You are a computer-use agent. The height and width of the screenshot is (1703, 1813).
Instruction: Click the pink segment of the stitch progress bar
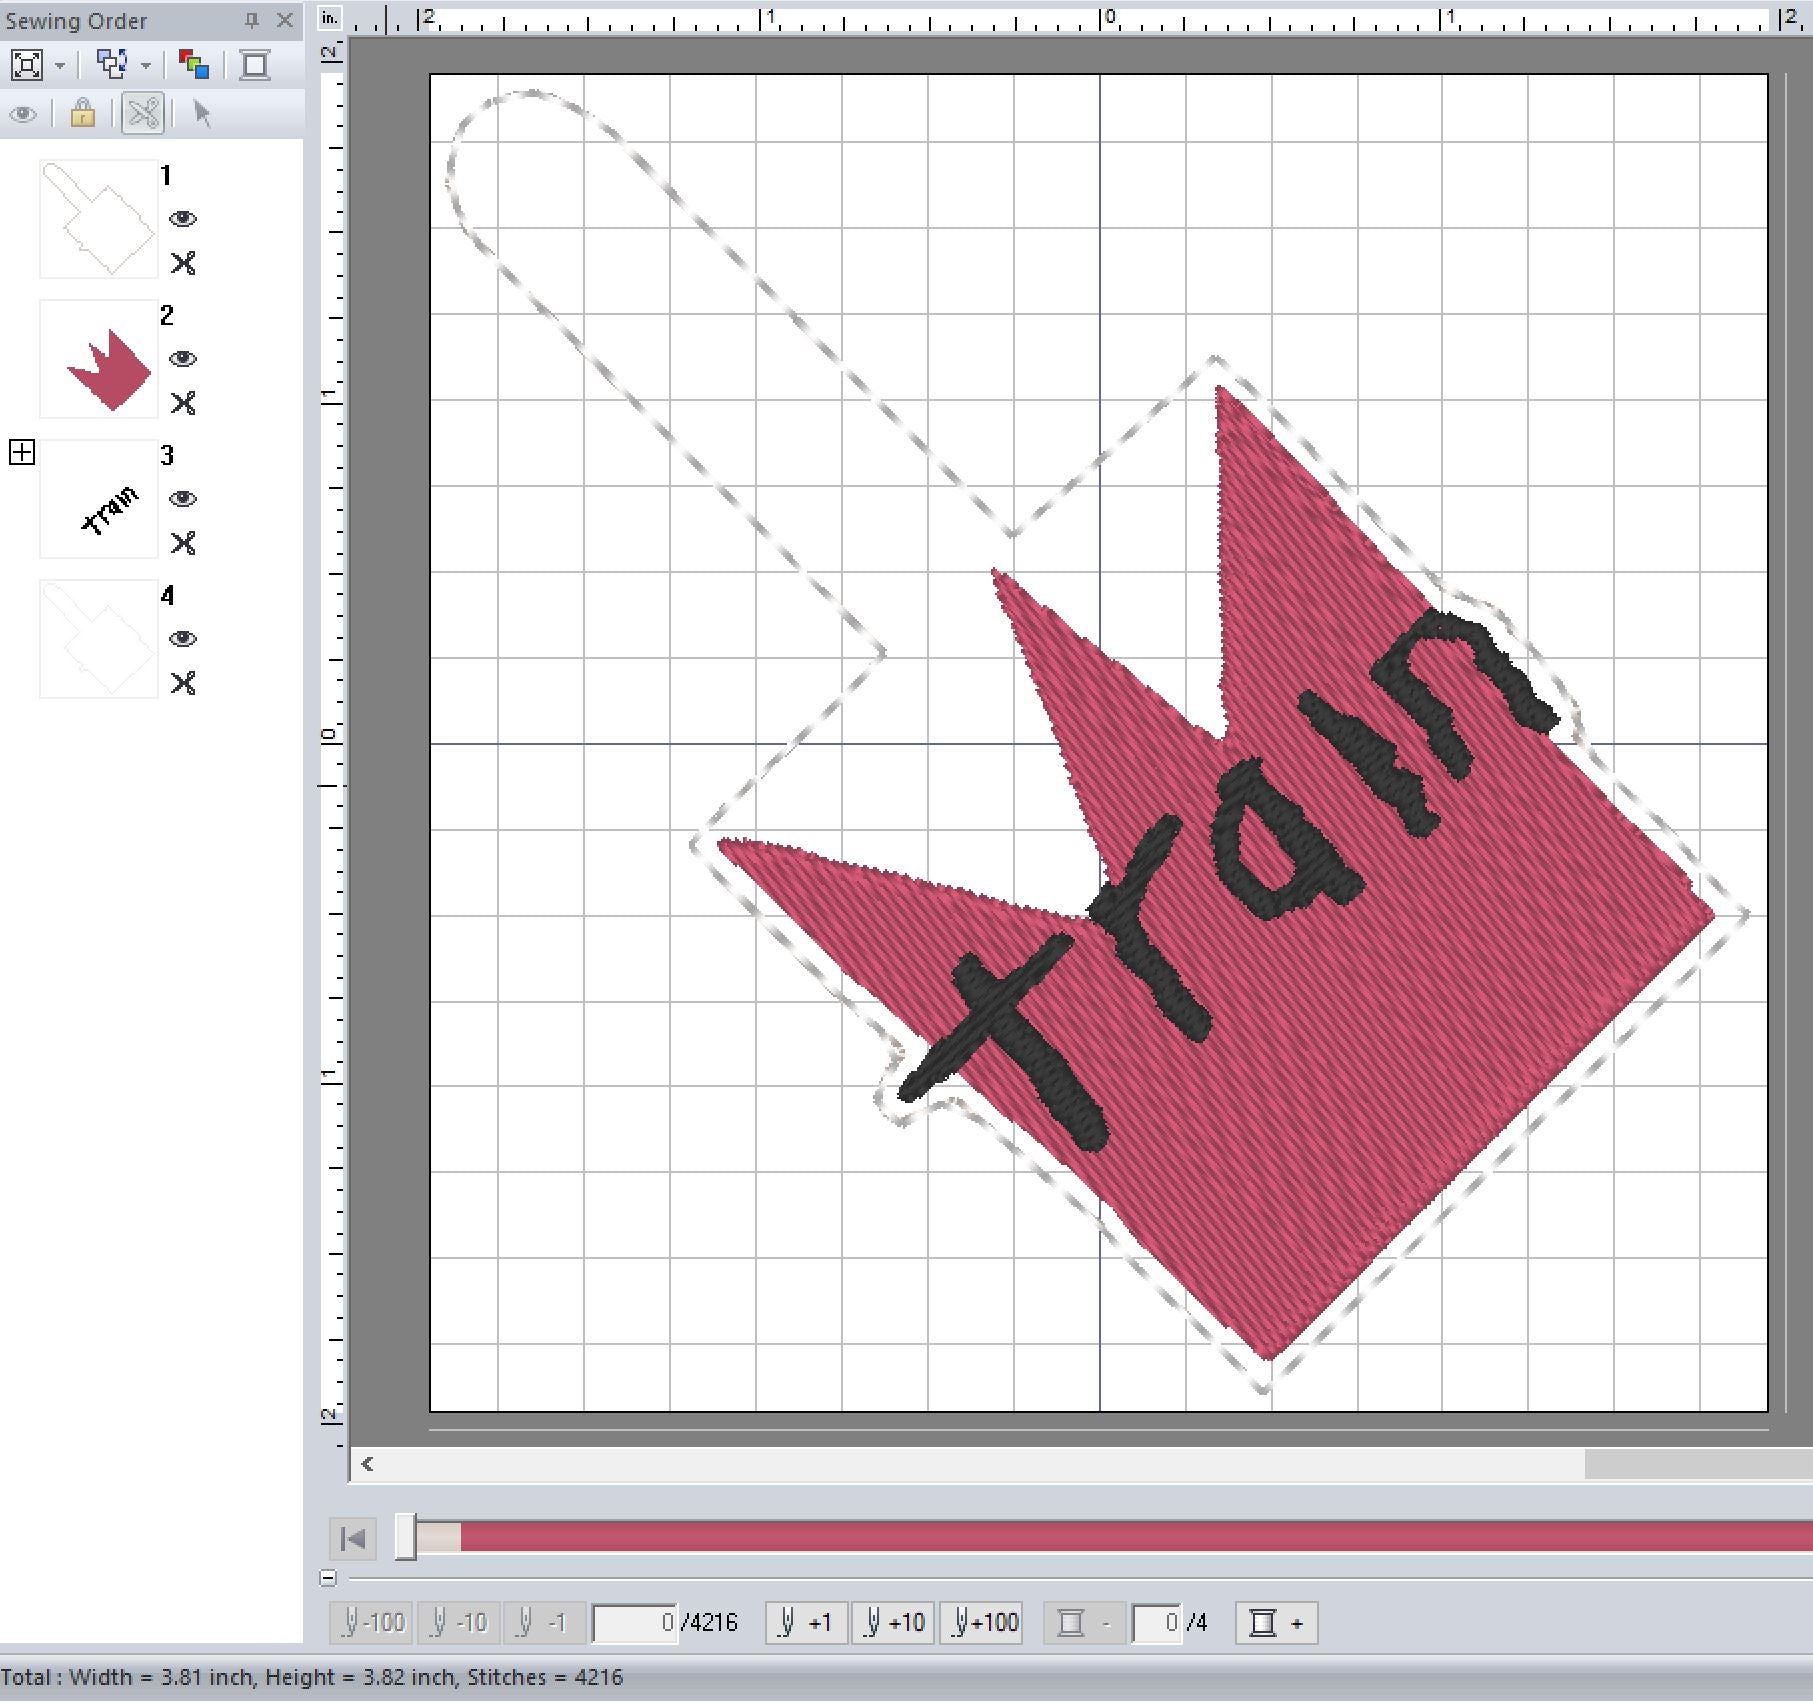1136,1537
